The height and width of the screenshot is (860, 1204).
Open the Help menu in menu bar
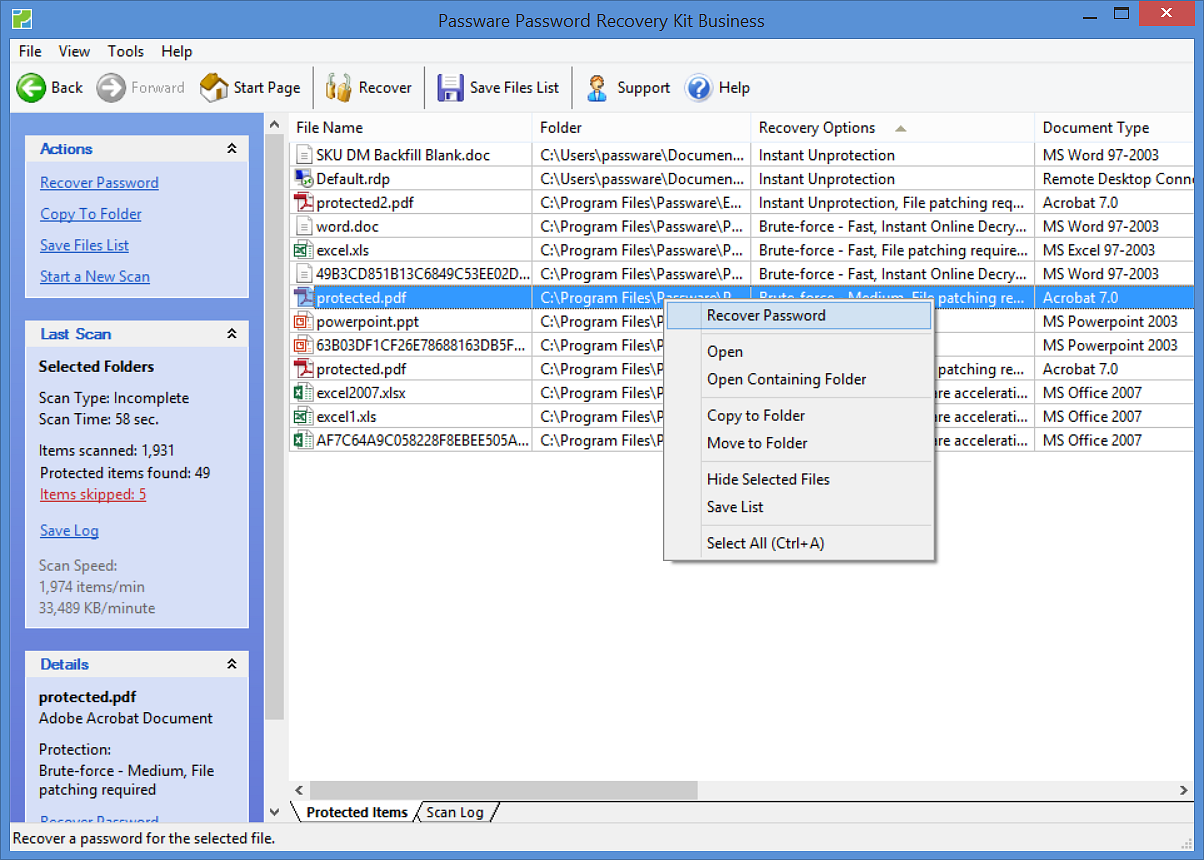pyautogui.click(x=177, y=51)
